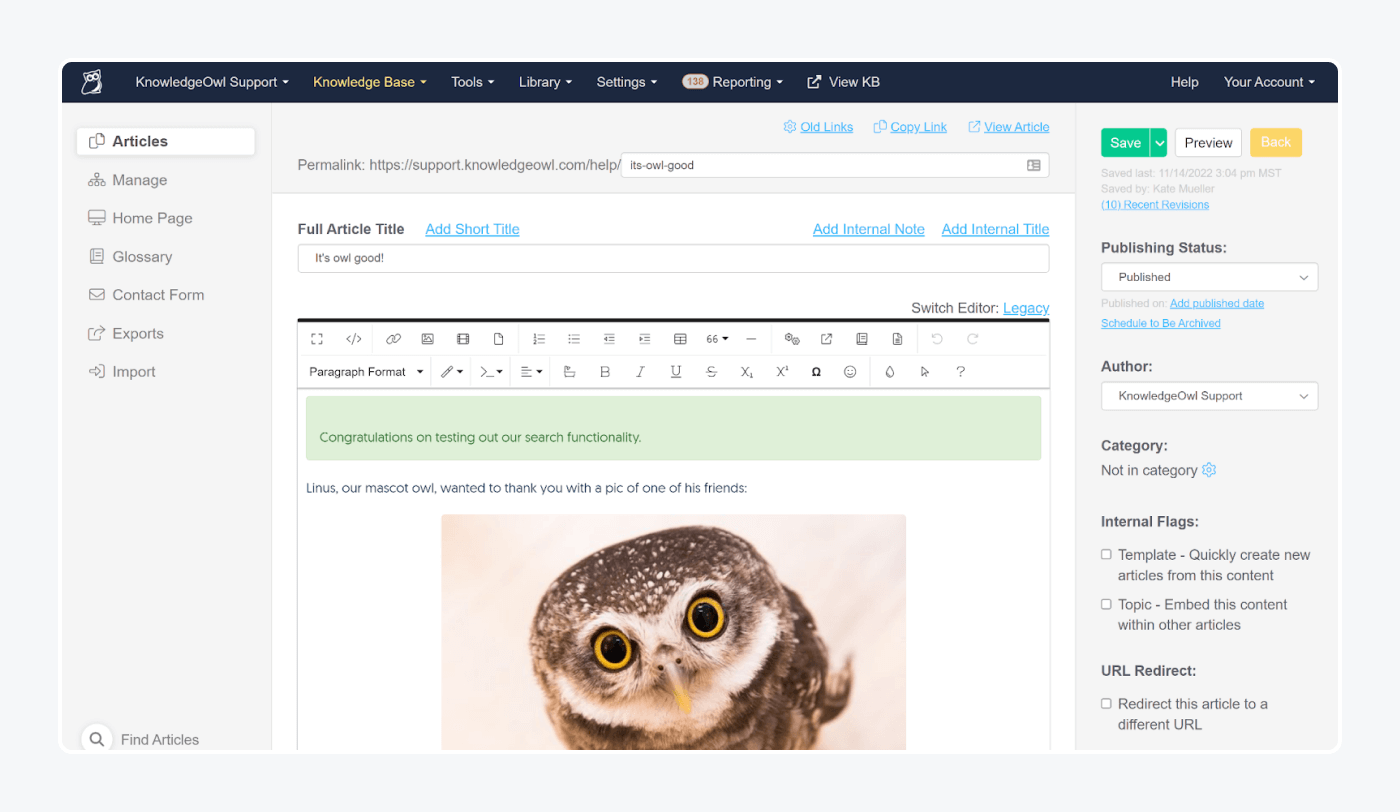Click the external-link arrow editor toolbar icon
The image size is (1400, 812).
coord(826,339)
